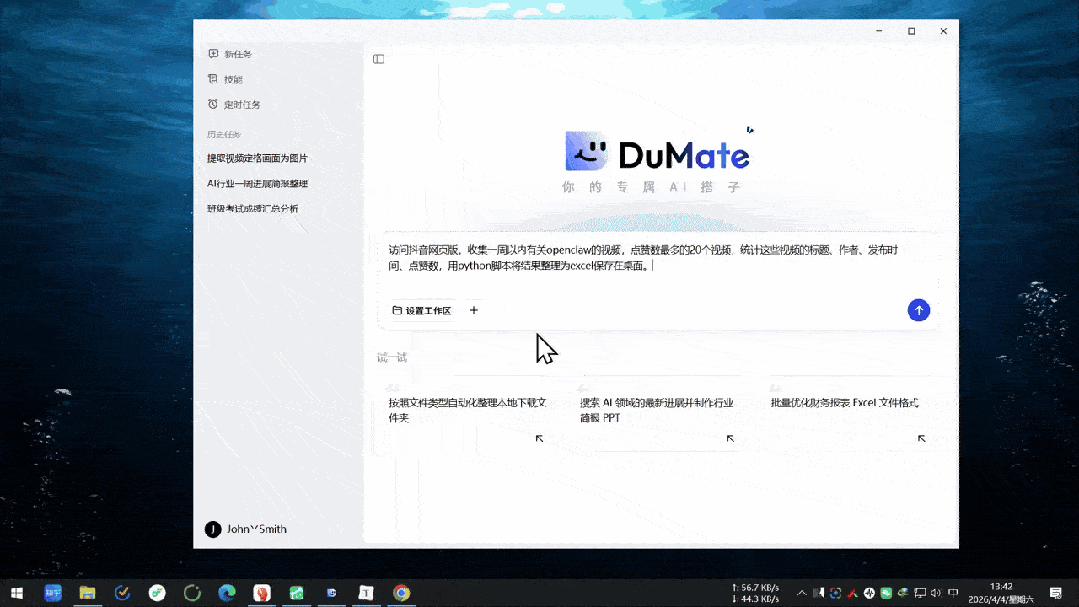The height and width of the screenshot is (607, 1079).
Task: Open the notification center icon
Action: click(x=1056, y=593)
